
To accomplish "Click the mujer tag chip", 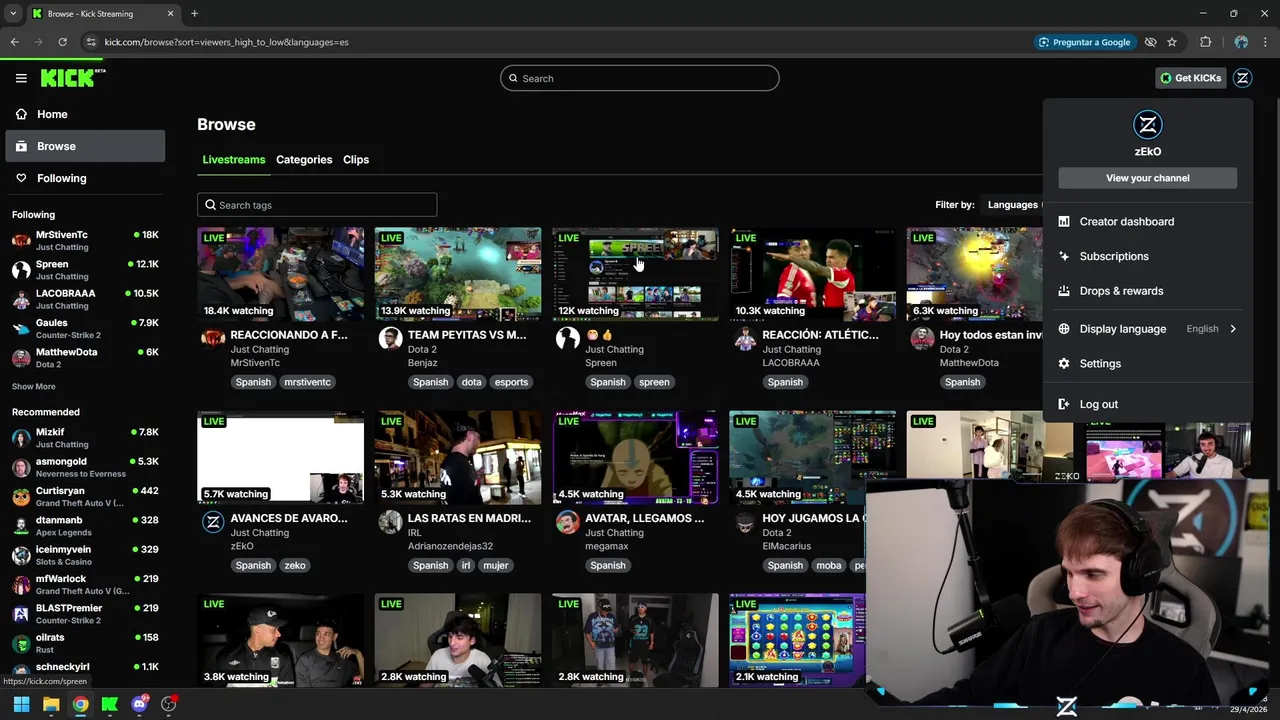I will coord(496,565).
